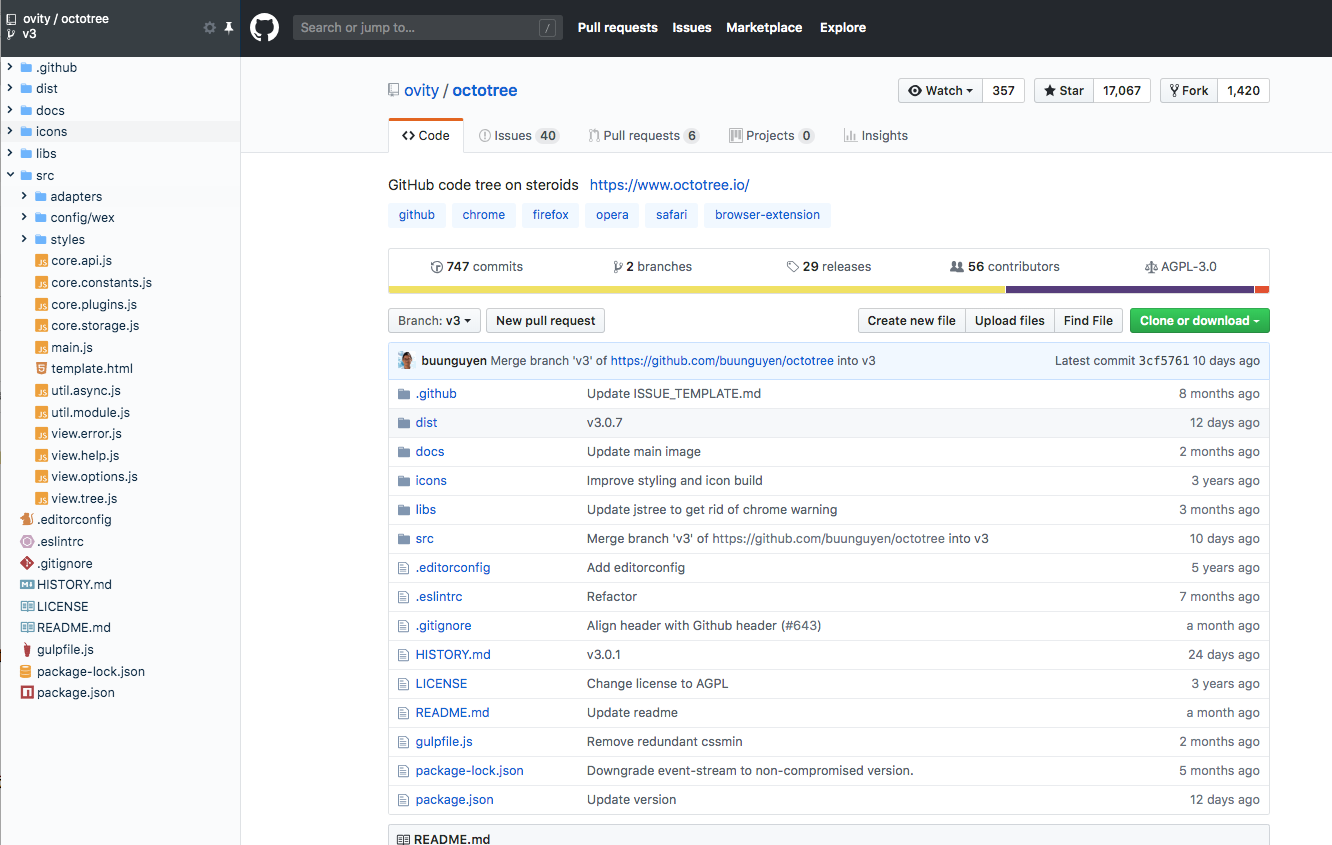The image size is (1332, 845).
Task: Click the LICENSE icon in sidebar tree
Action: [27, 606]
